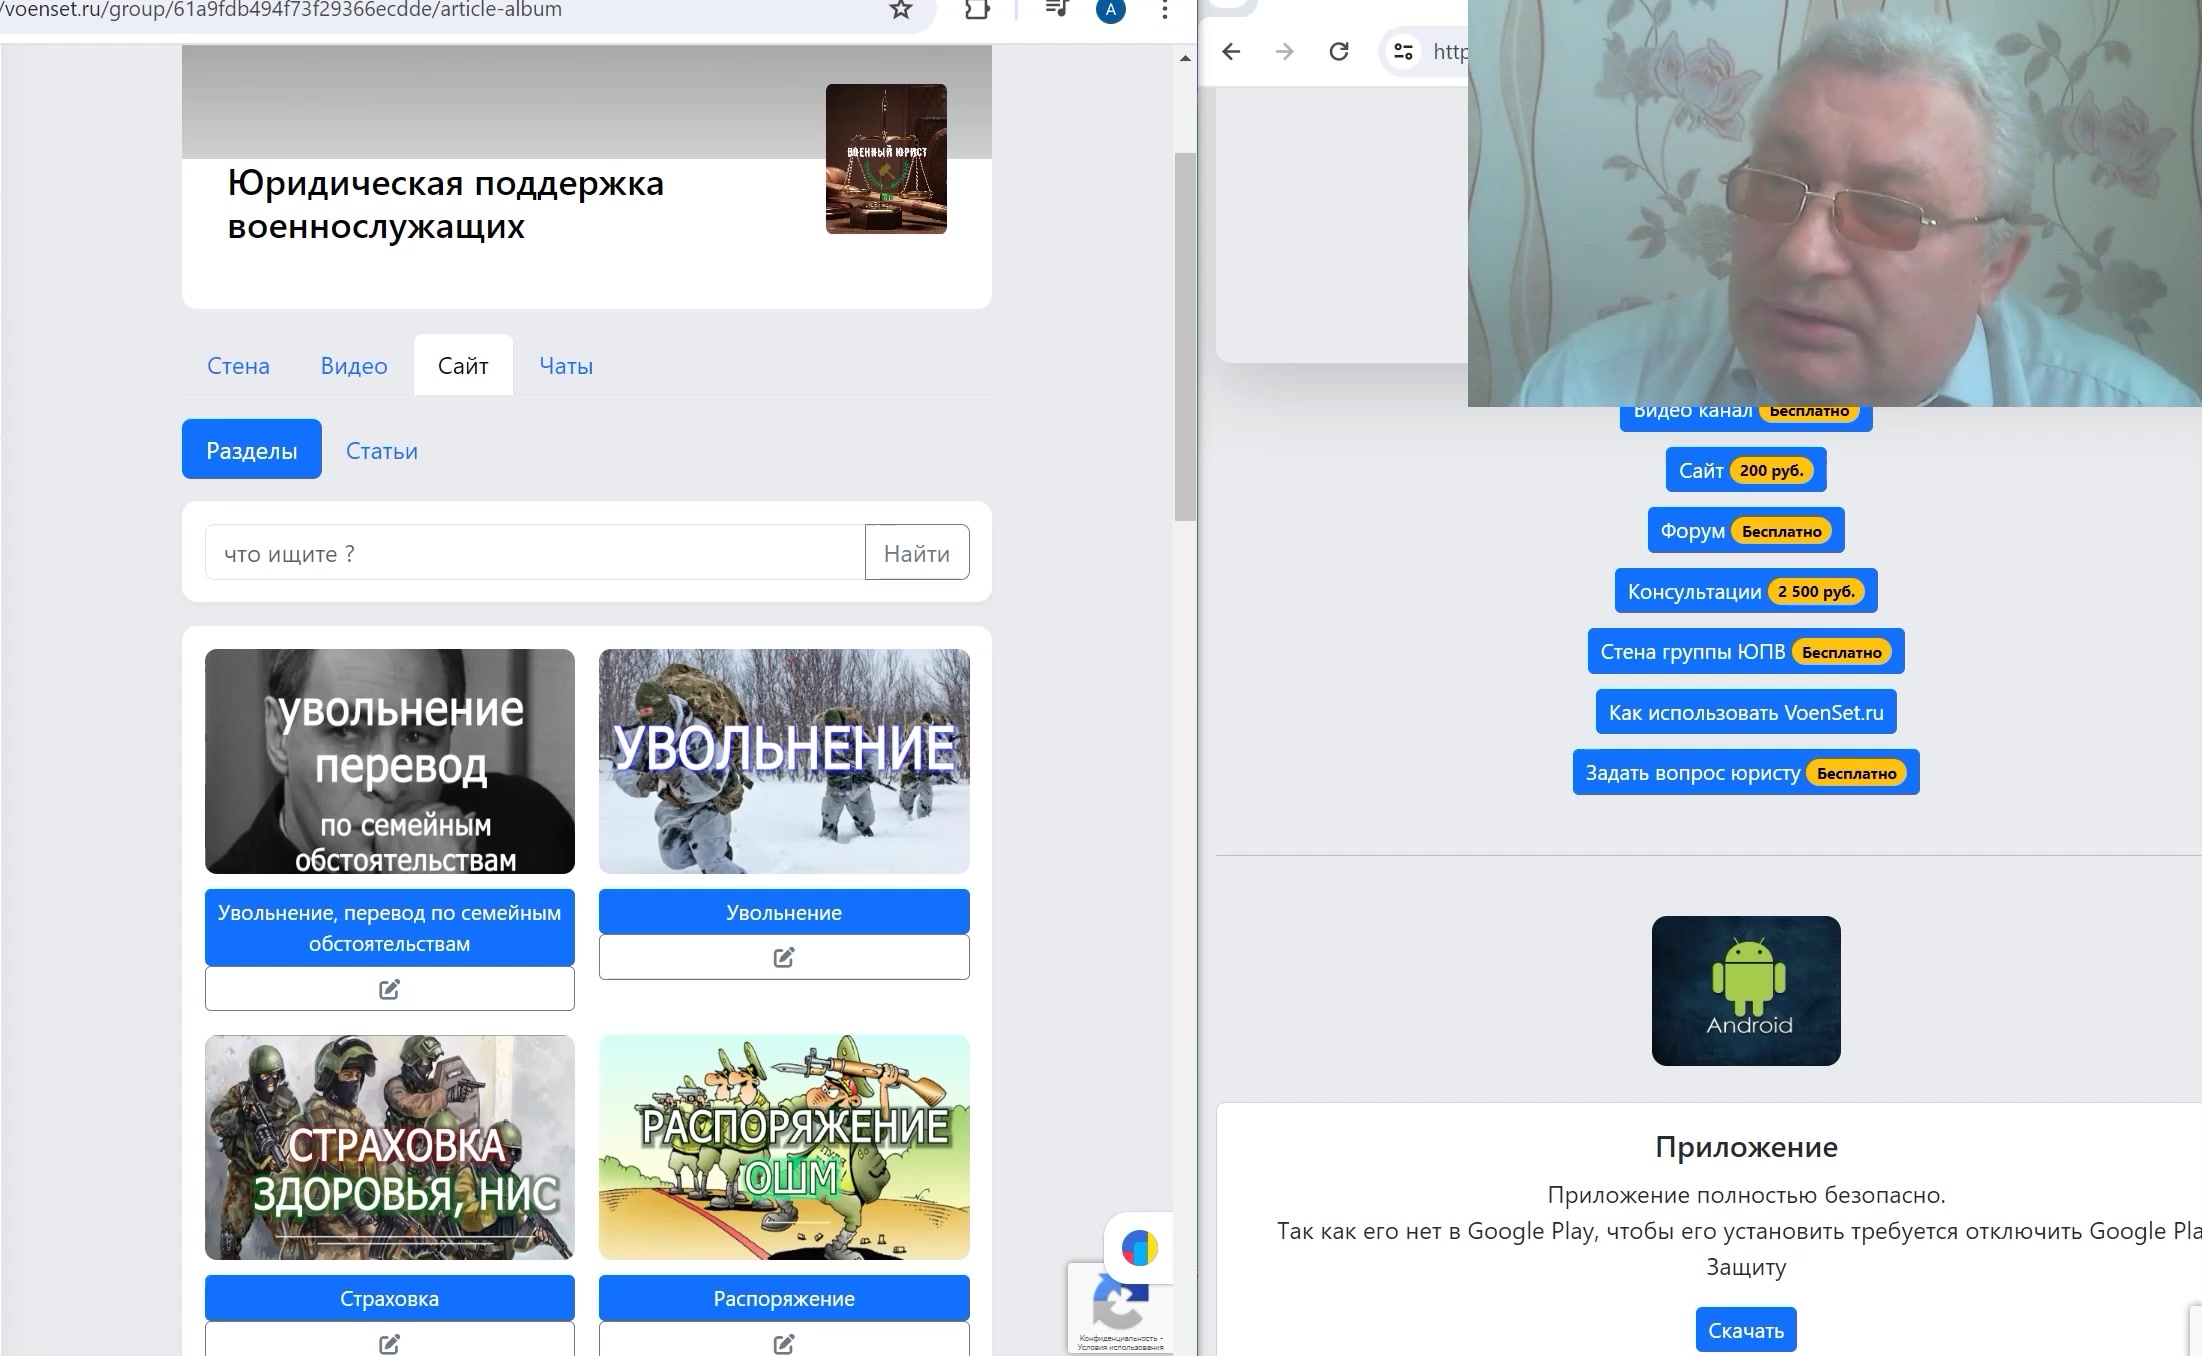This screenshot has height=1356, width=2202.
Task: Select the Сайт tab
Action: click(x=463, y=366)
